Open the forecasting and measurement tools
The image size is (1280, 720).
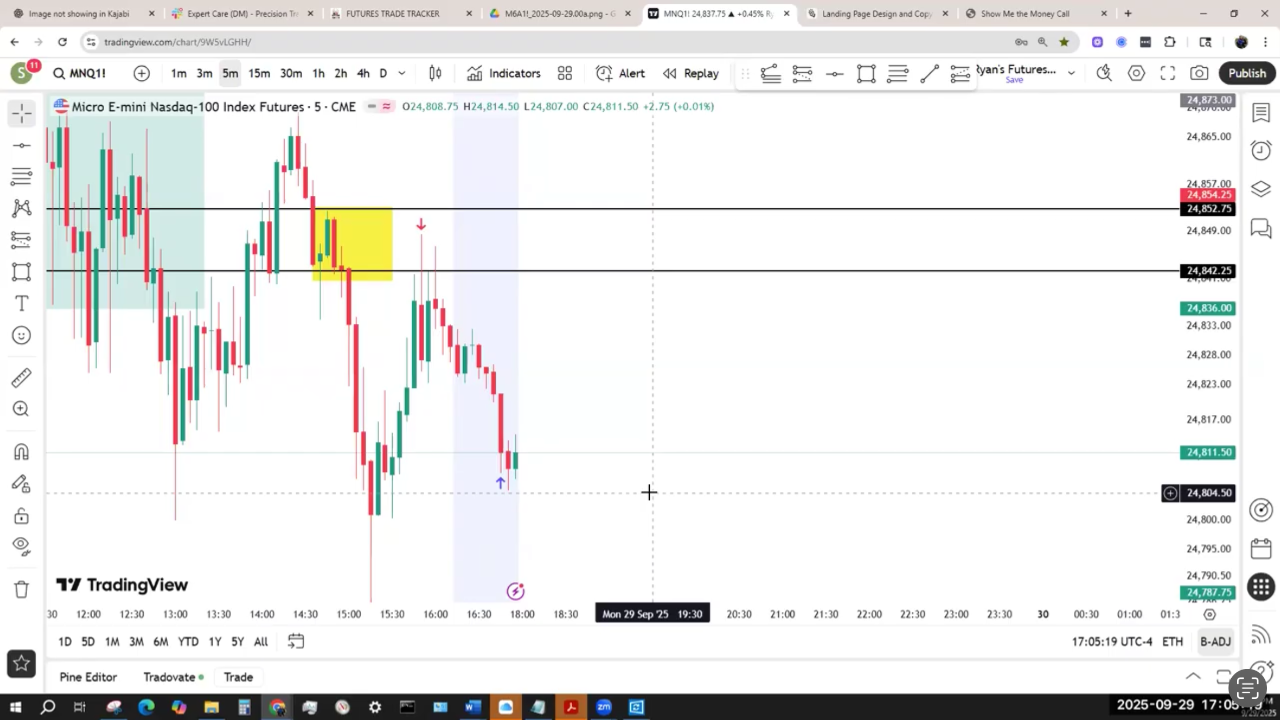point(21,240)
